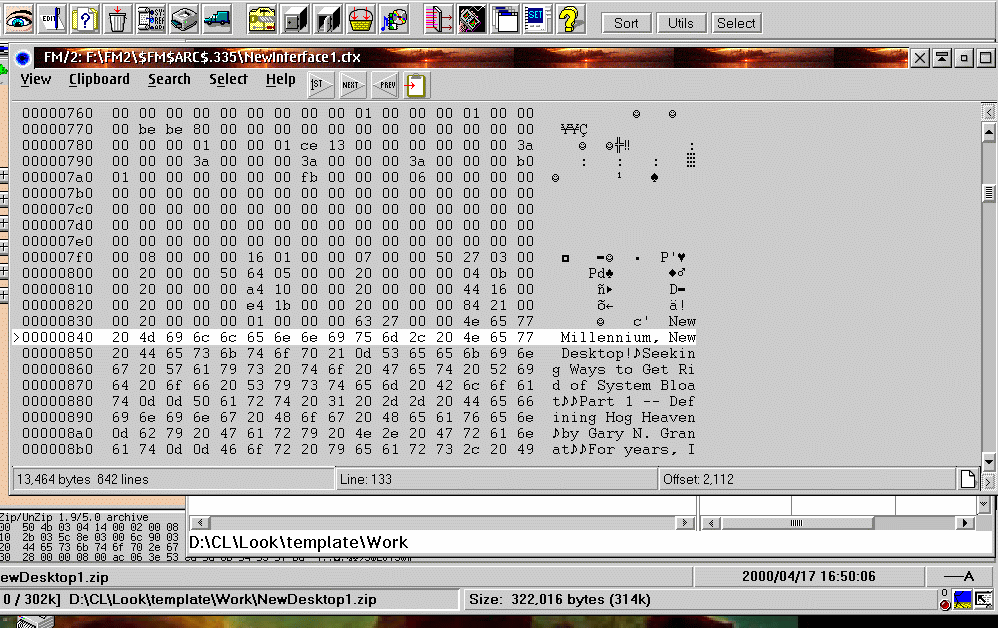The width and height of the screenshot is (998, 628).
Task: Jump to first match with 1ST button
Action: pos(320,85)
